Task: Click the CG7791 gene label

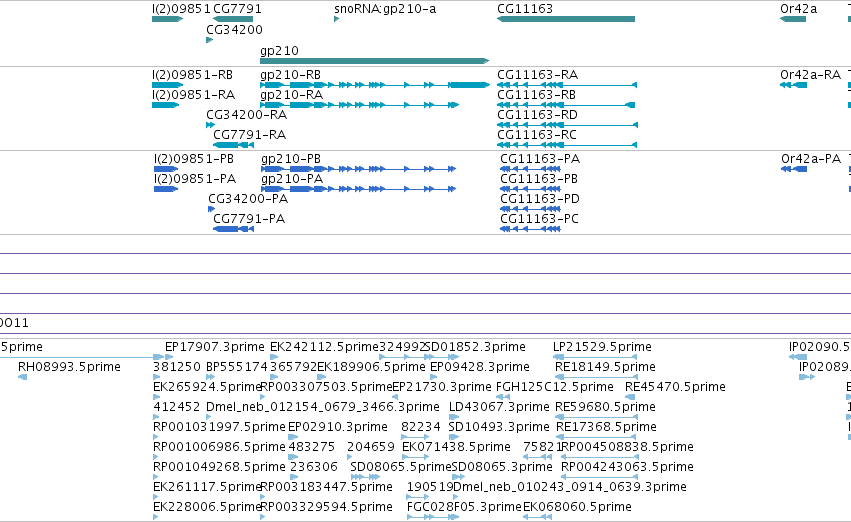Action: [237, 9]
